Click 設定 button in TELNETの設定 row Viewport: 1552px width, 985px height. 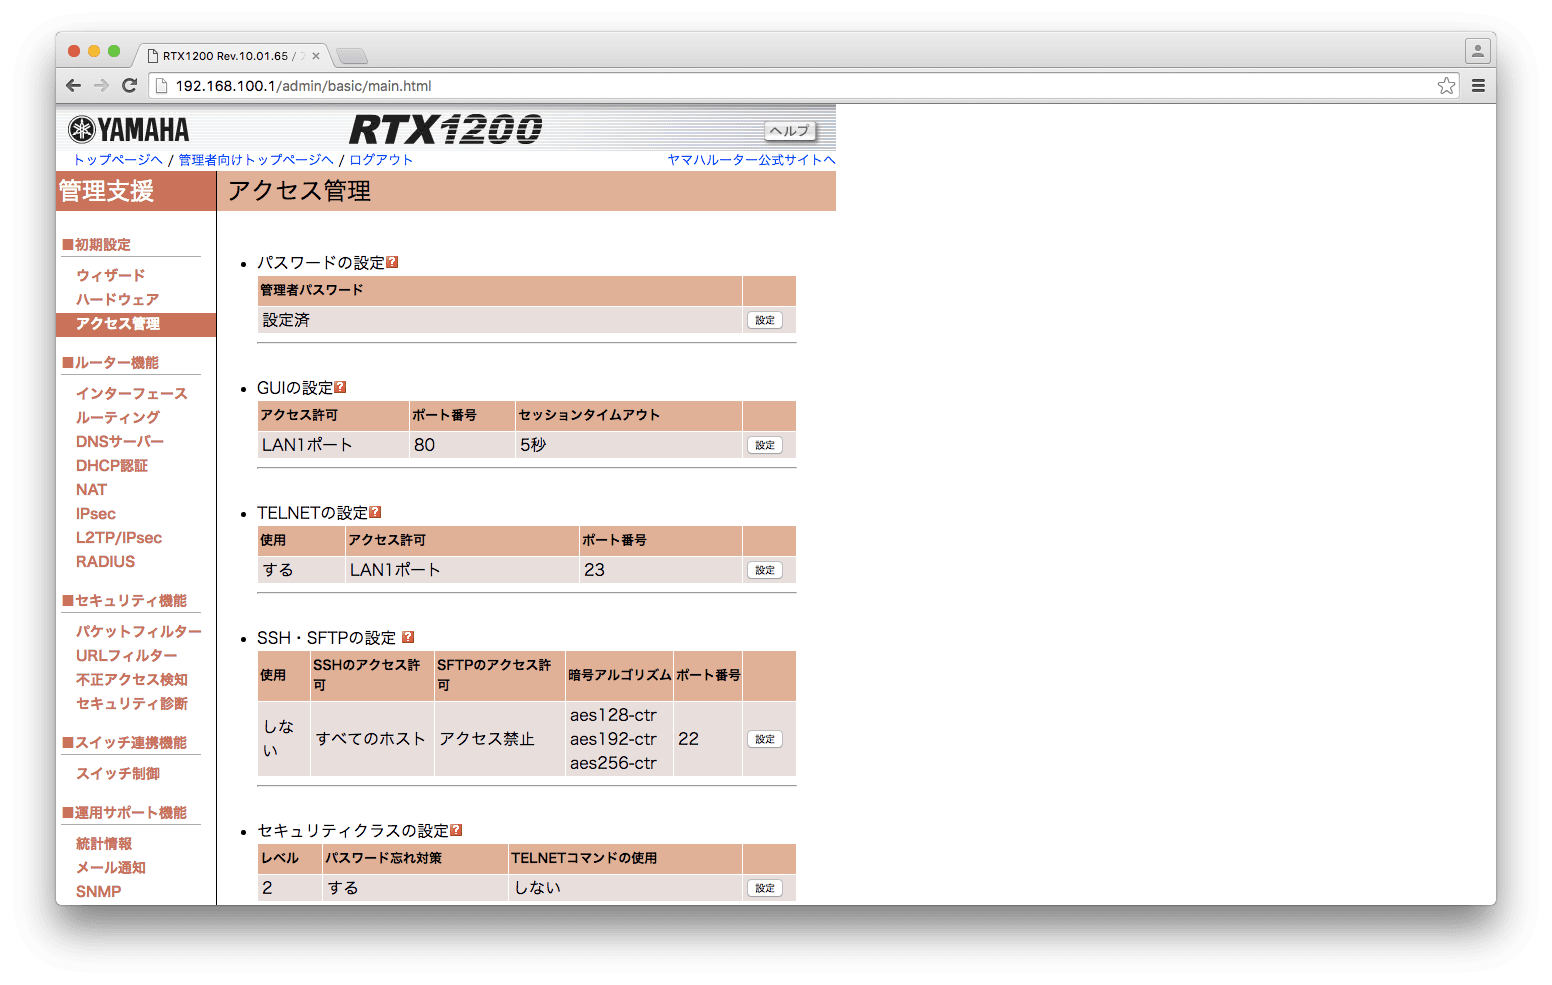pos(765,570)
